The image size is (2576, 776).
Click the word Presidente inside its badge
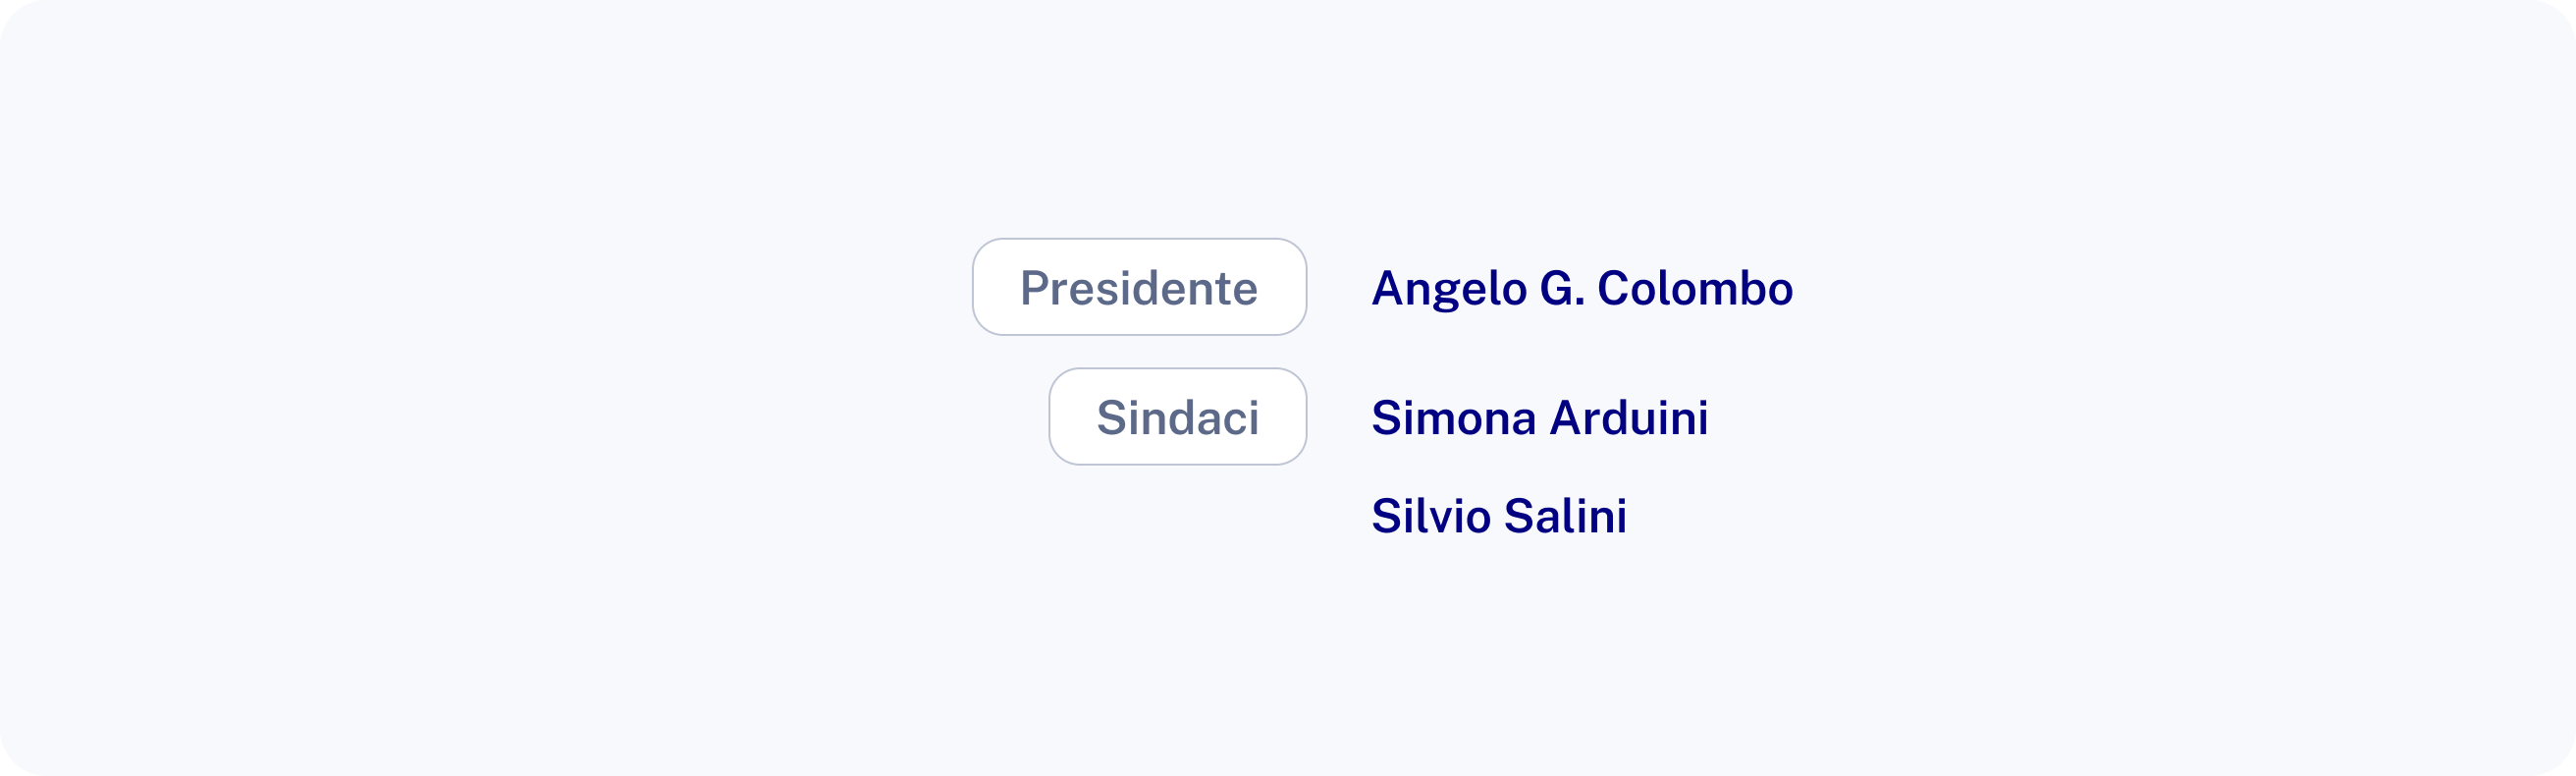(1139, 288)
